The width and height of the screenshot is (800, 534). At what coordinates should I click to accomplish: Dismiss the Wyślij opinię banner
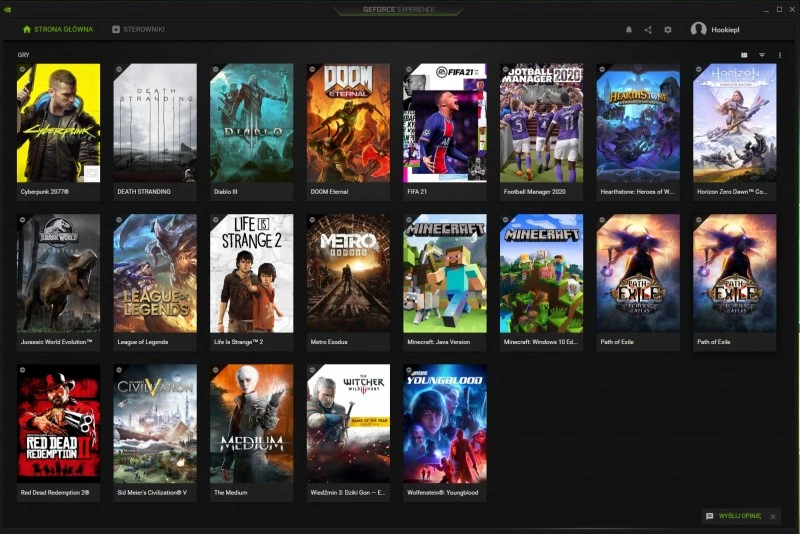[773, 517]
